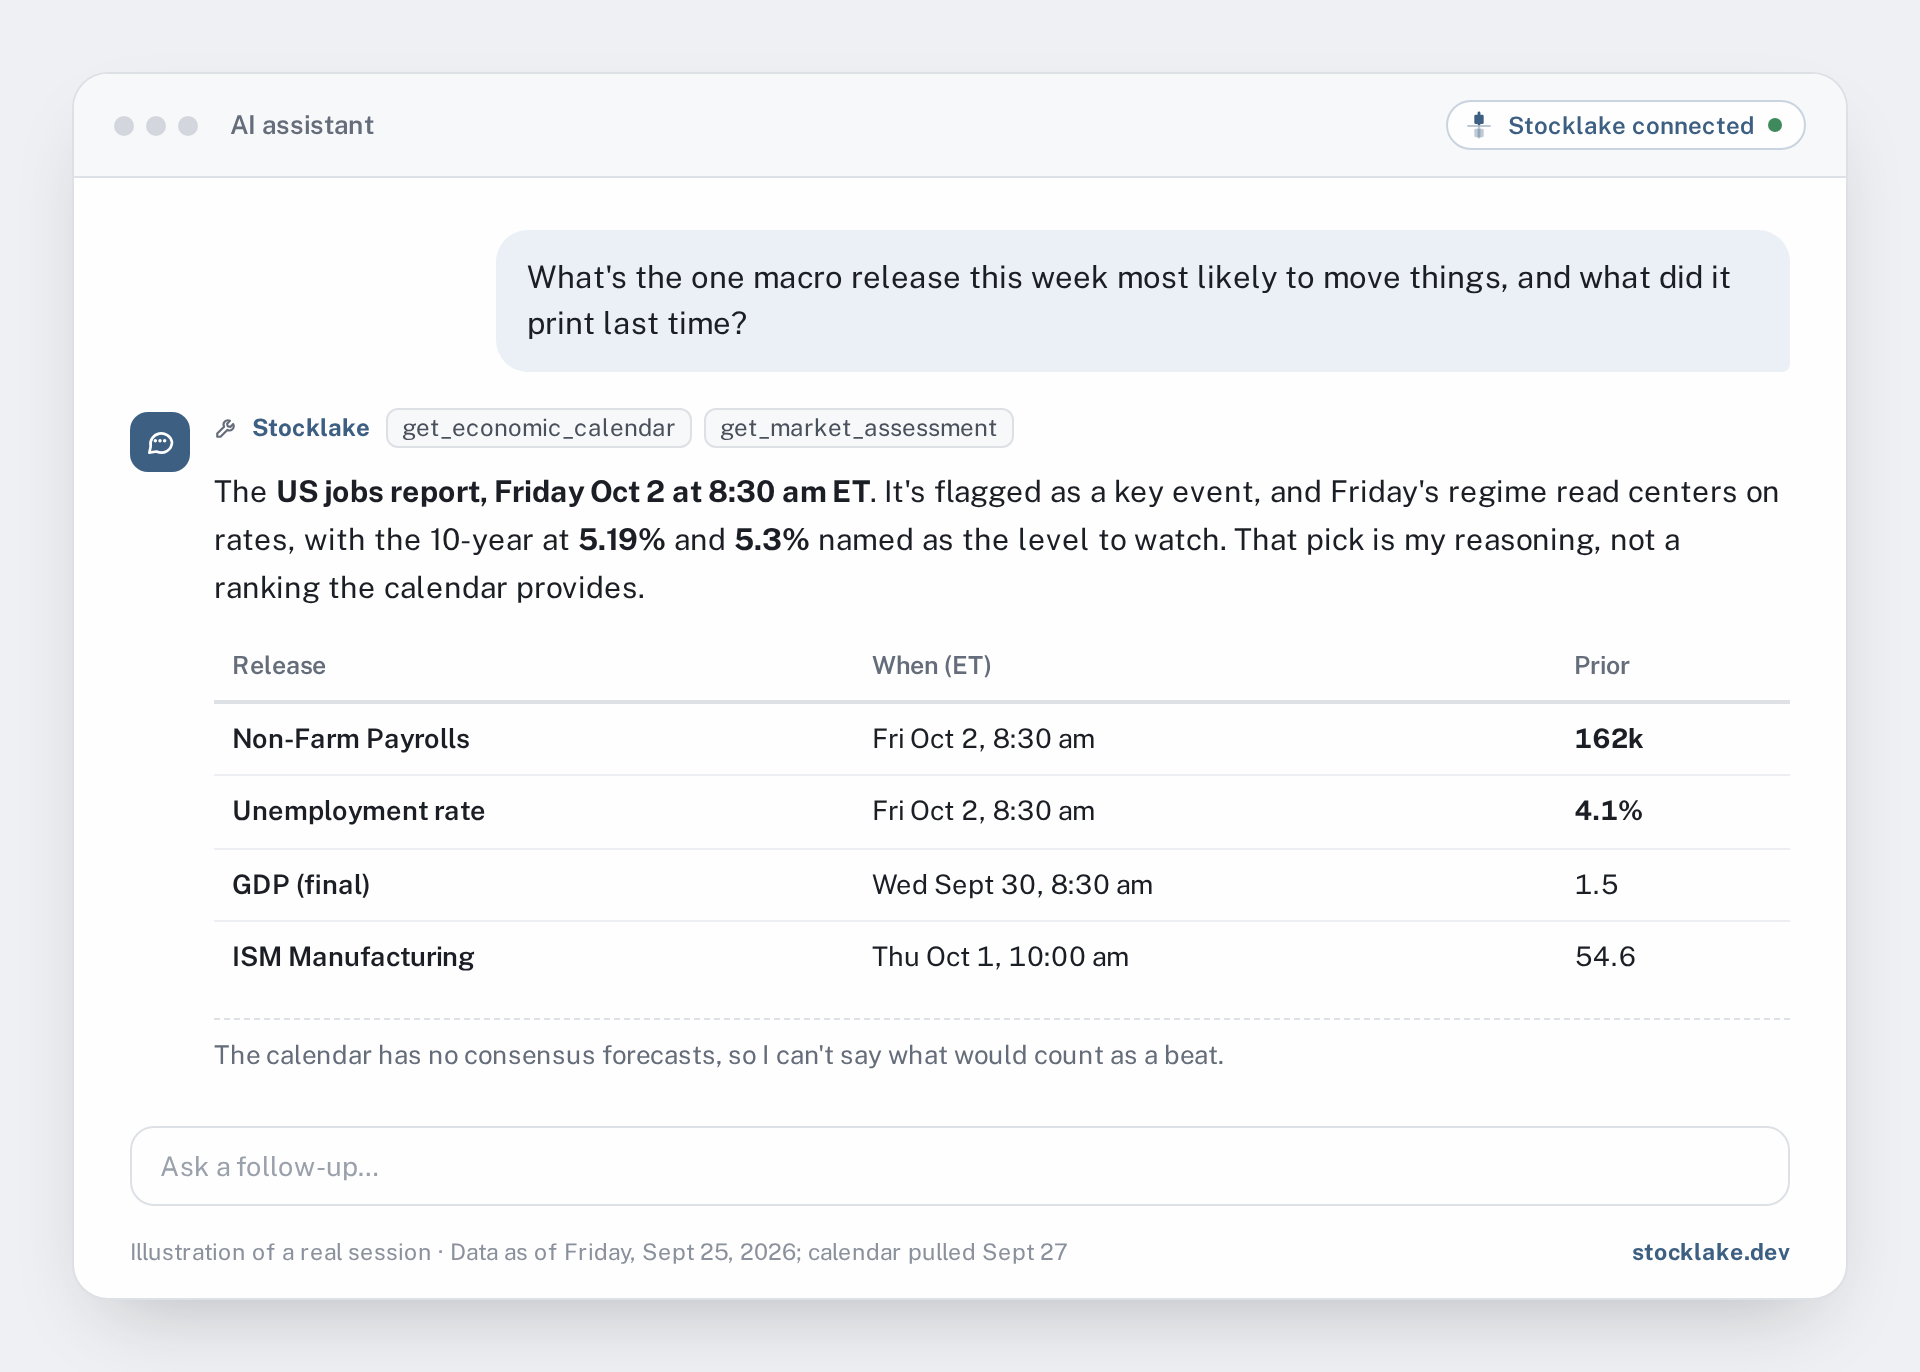Click the middle gray window dot

156,125
